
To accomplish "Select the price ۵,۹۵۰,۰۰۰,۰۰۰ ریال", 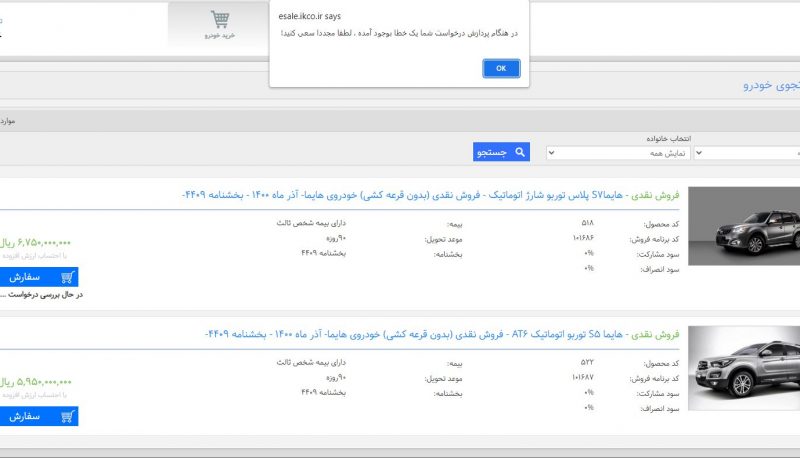I will coord(36,381).
